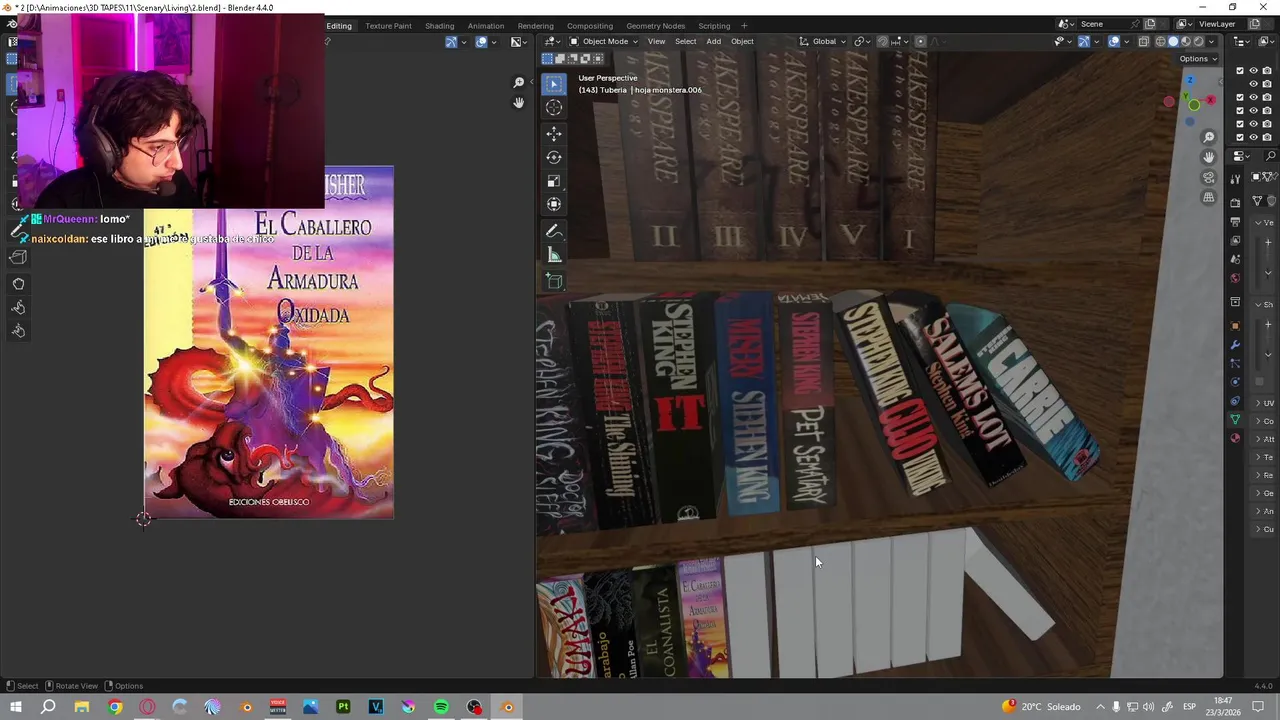Expand the UV panel in properties

point(1264,403)
